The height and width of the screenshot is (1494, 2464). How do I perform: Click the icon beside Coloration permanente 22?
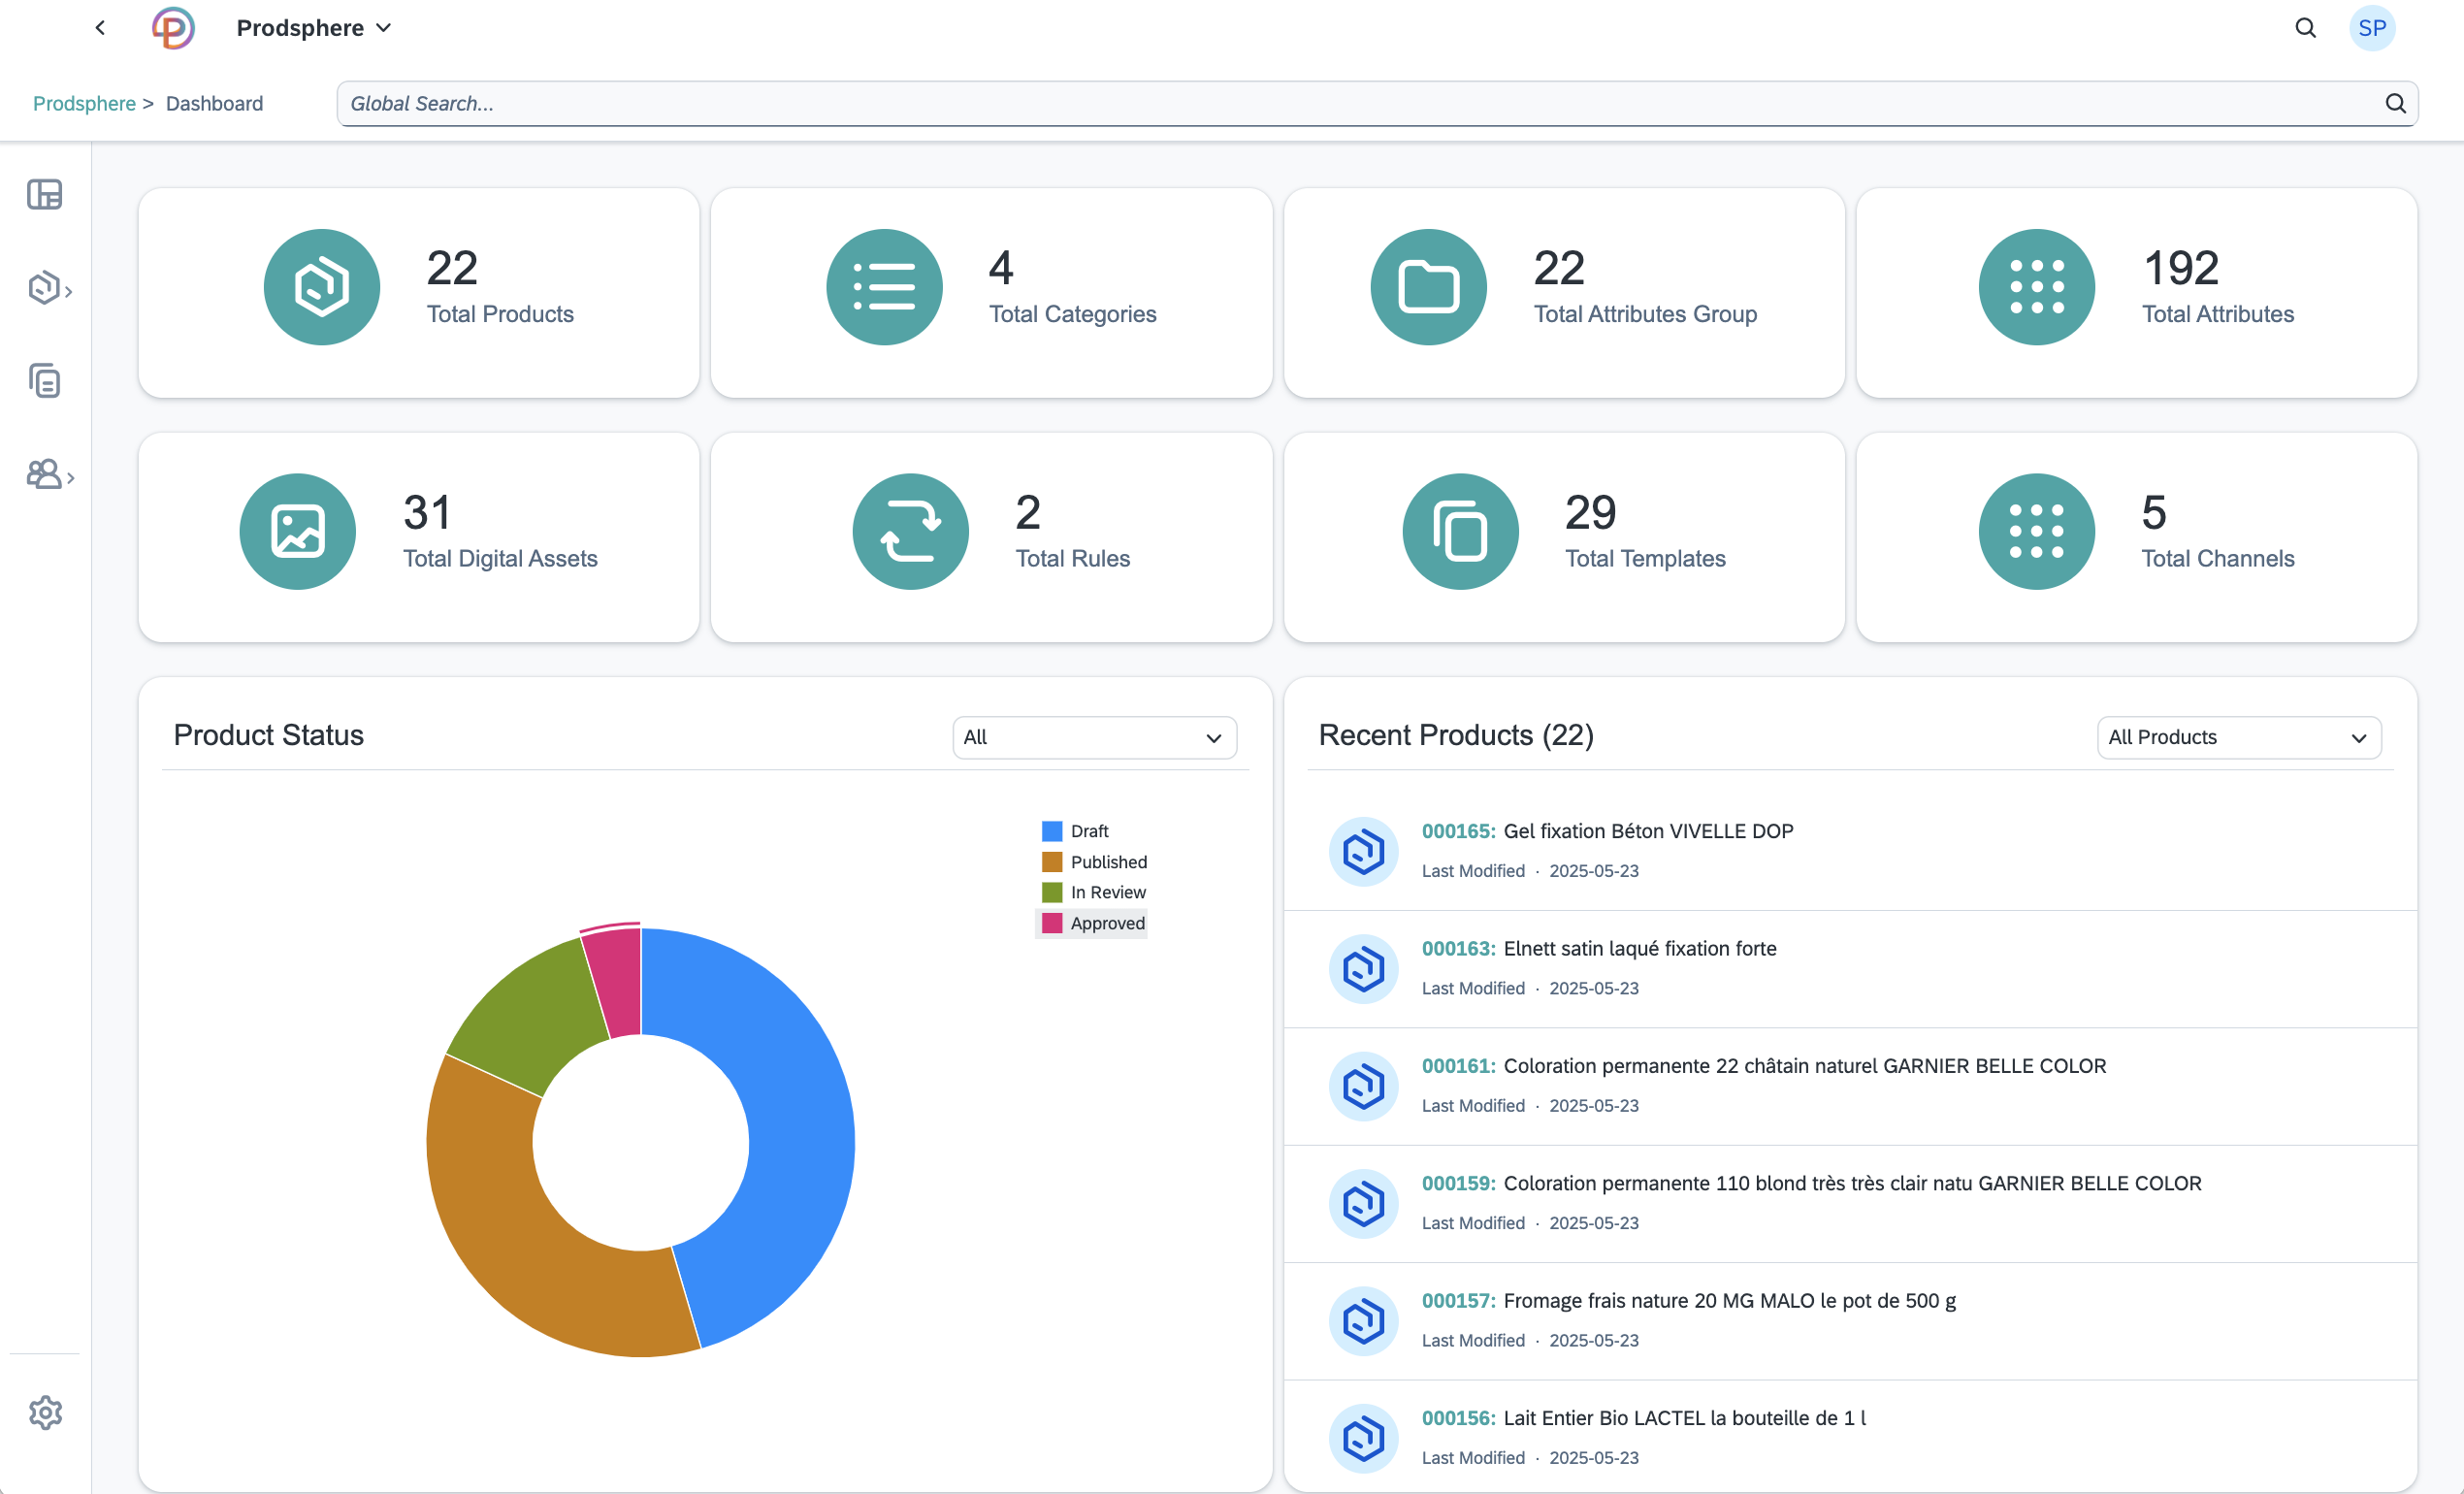pyautogui.click(x=1363, y=1086)
